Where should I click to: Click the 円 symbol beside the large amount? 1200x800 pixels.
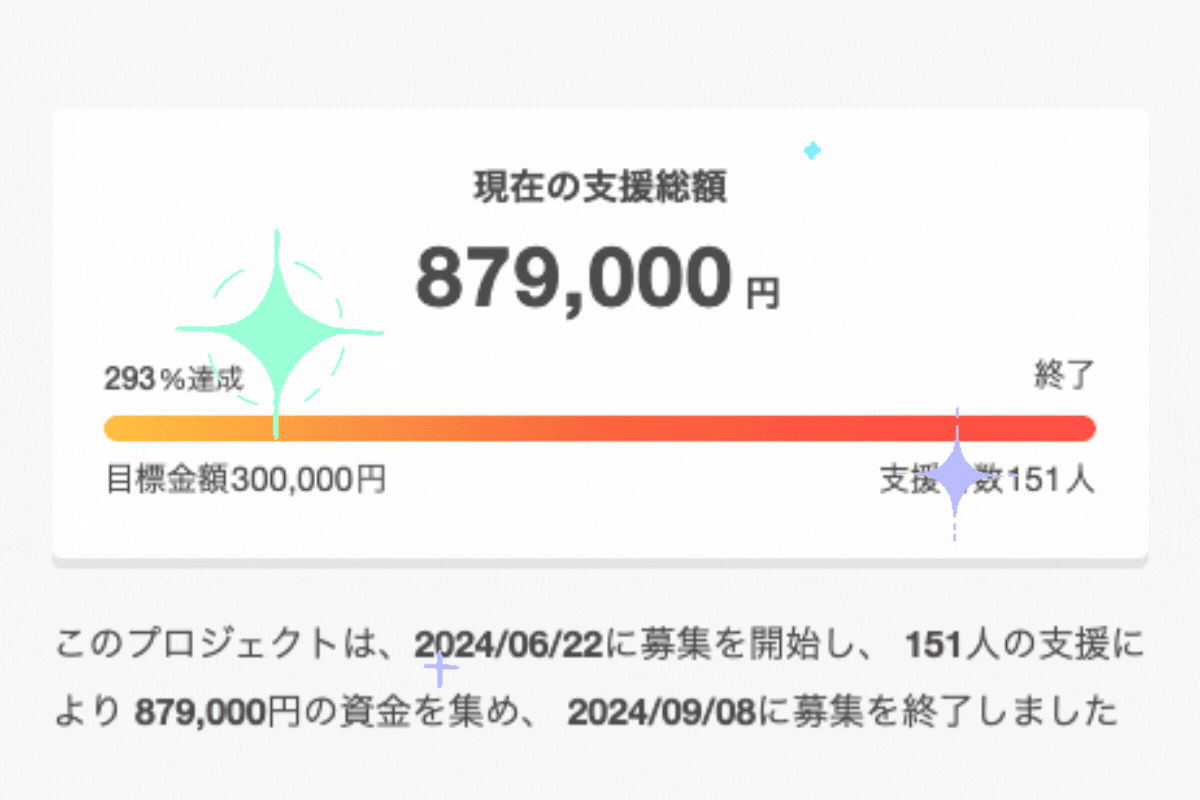tap(763, 293)
